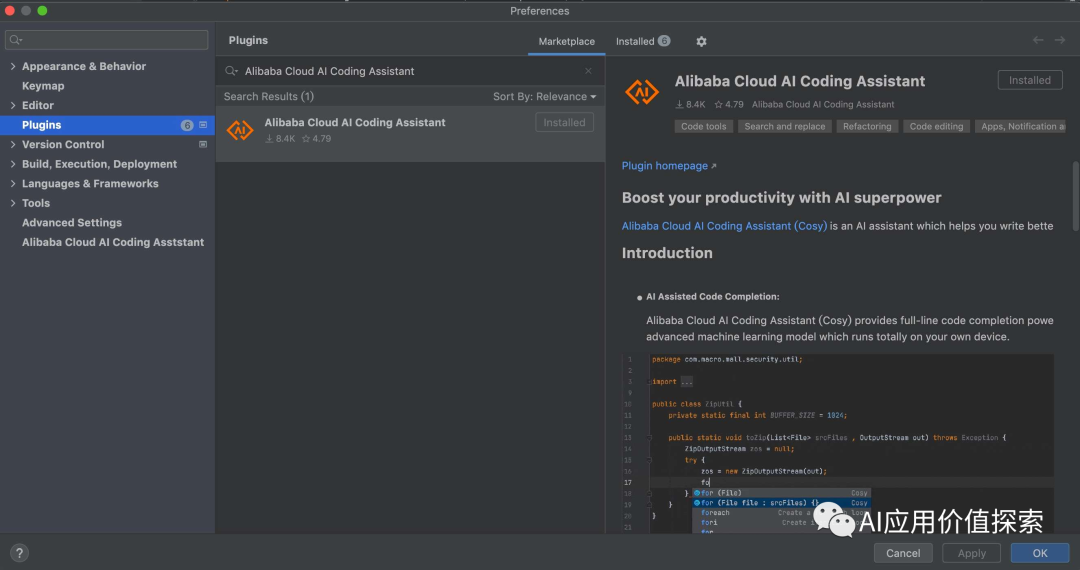1080x570 pixels.
Task: Click the Search Results (1) label
Action: tap(269, 96)
